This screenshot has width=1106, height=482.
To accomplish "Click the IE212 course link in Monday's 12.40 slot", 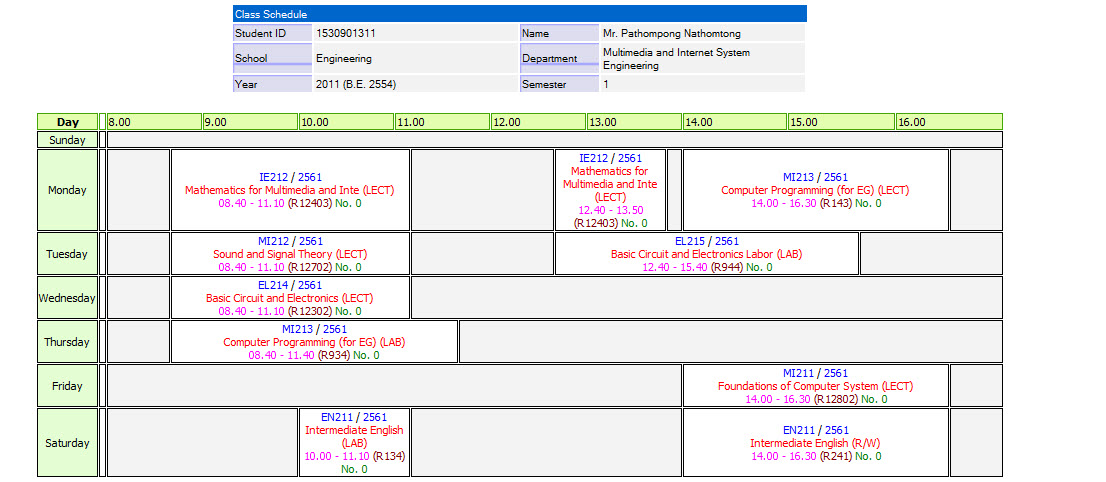I will pos(592,158).
